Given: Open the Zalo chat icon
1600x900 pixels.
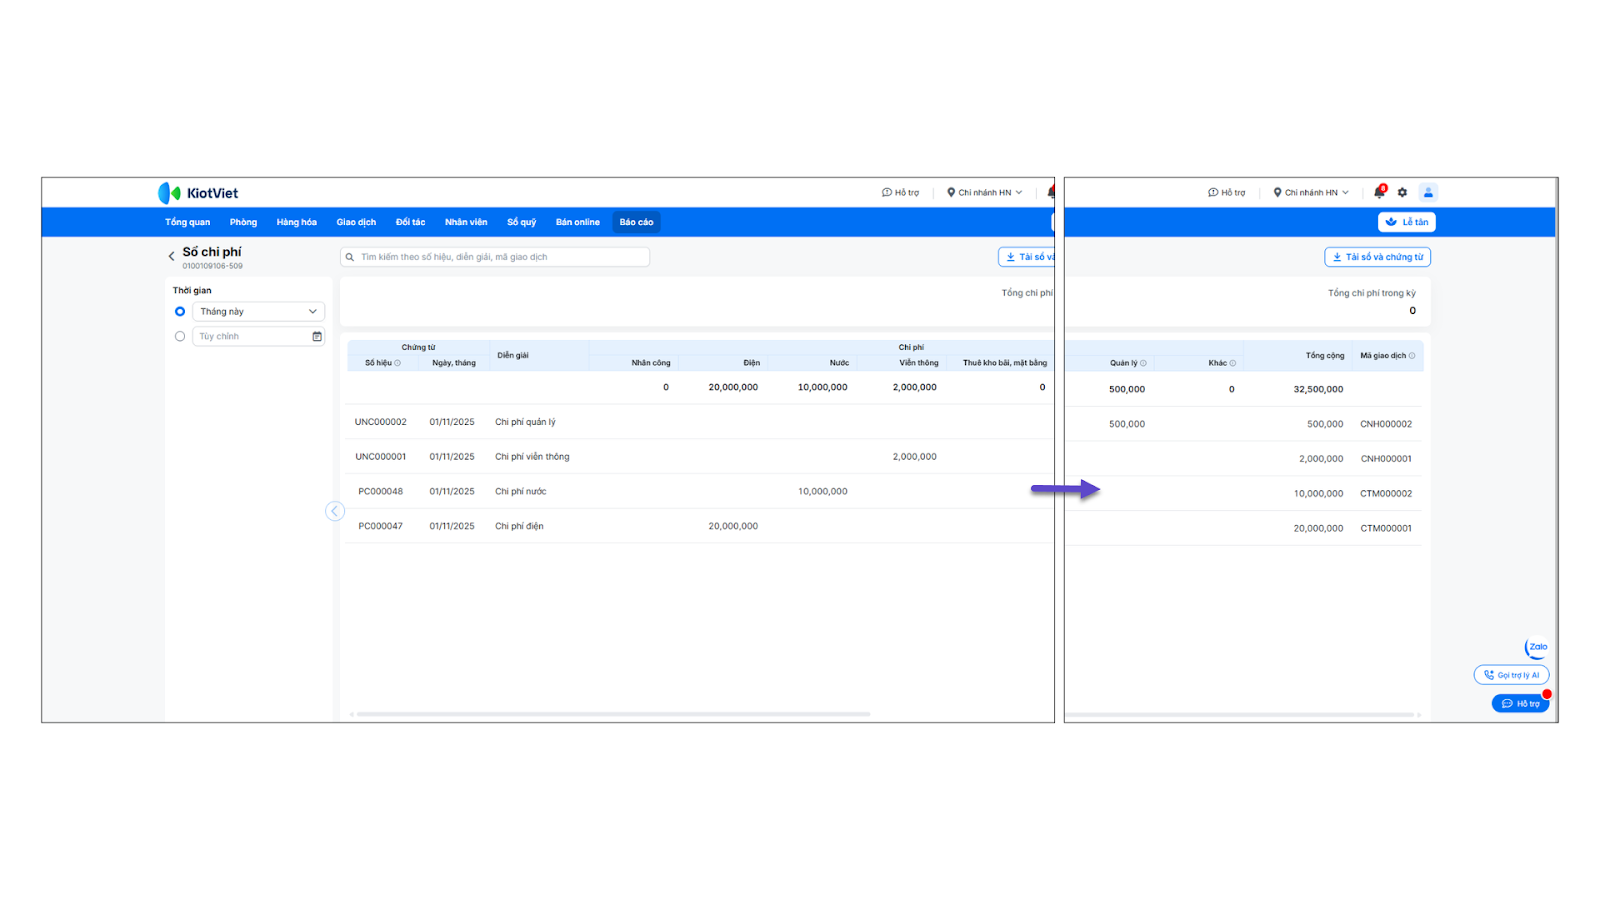Looking at the screenshot, I should coord(1536,648).
